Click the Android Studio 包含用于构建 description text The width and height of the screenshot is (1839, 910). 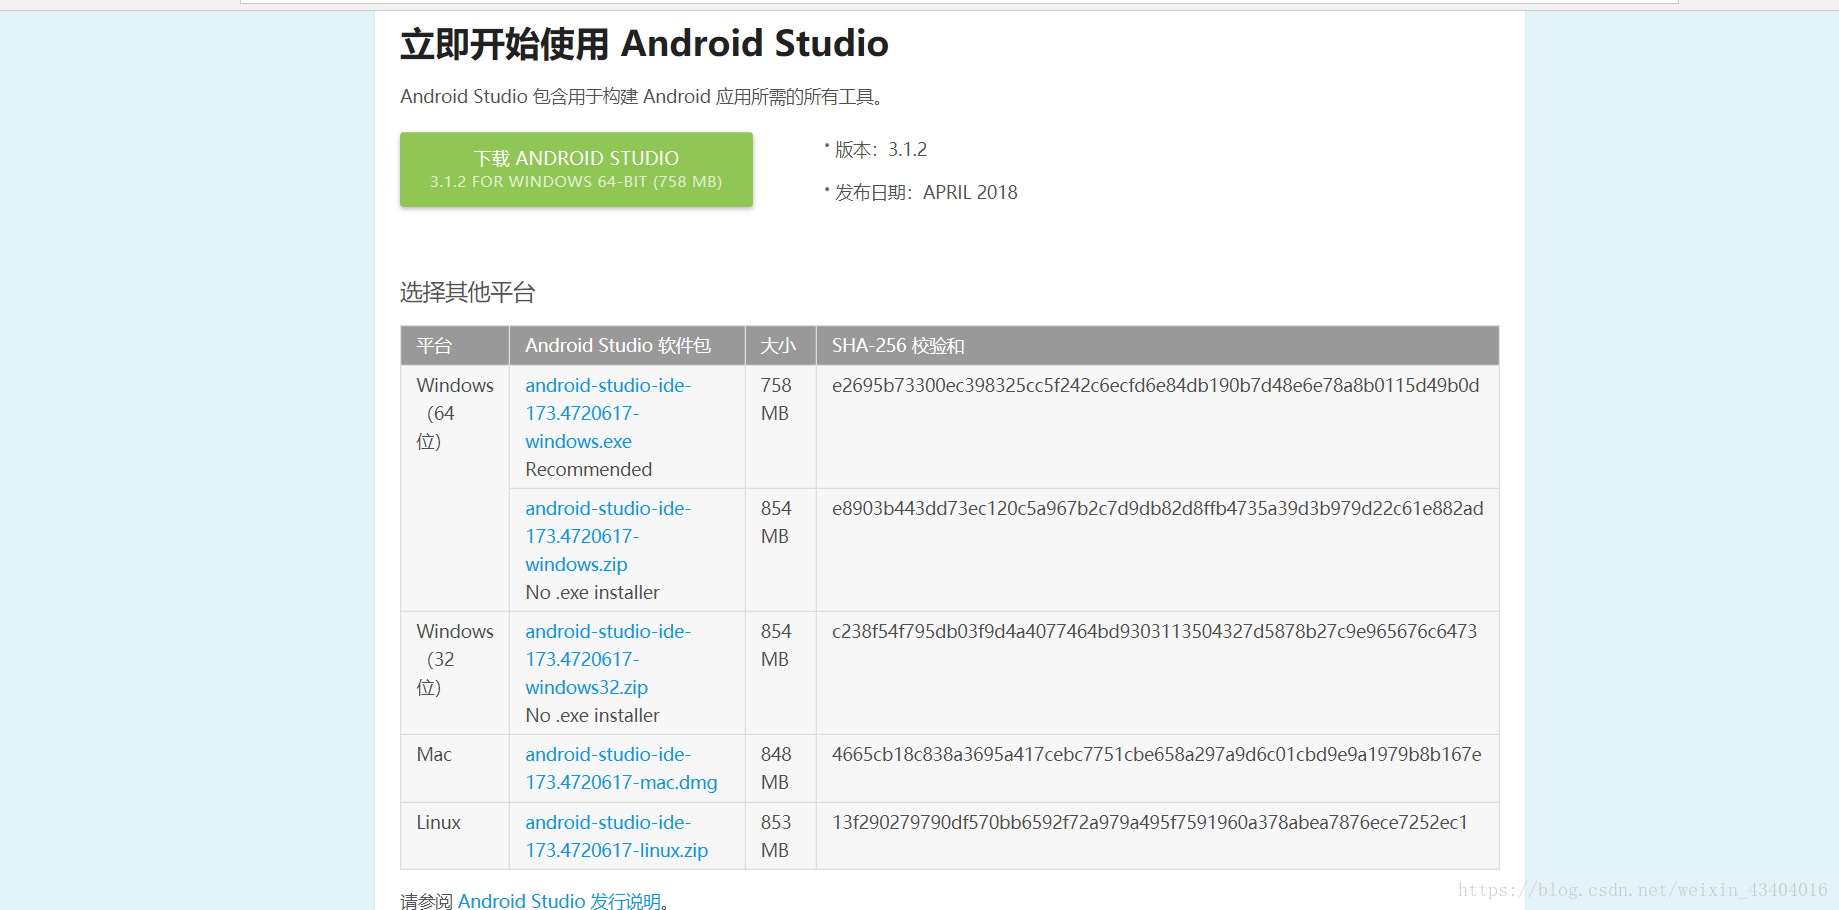tap(641, 96)
